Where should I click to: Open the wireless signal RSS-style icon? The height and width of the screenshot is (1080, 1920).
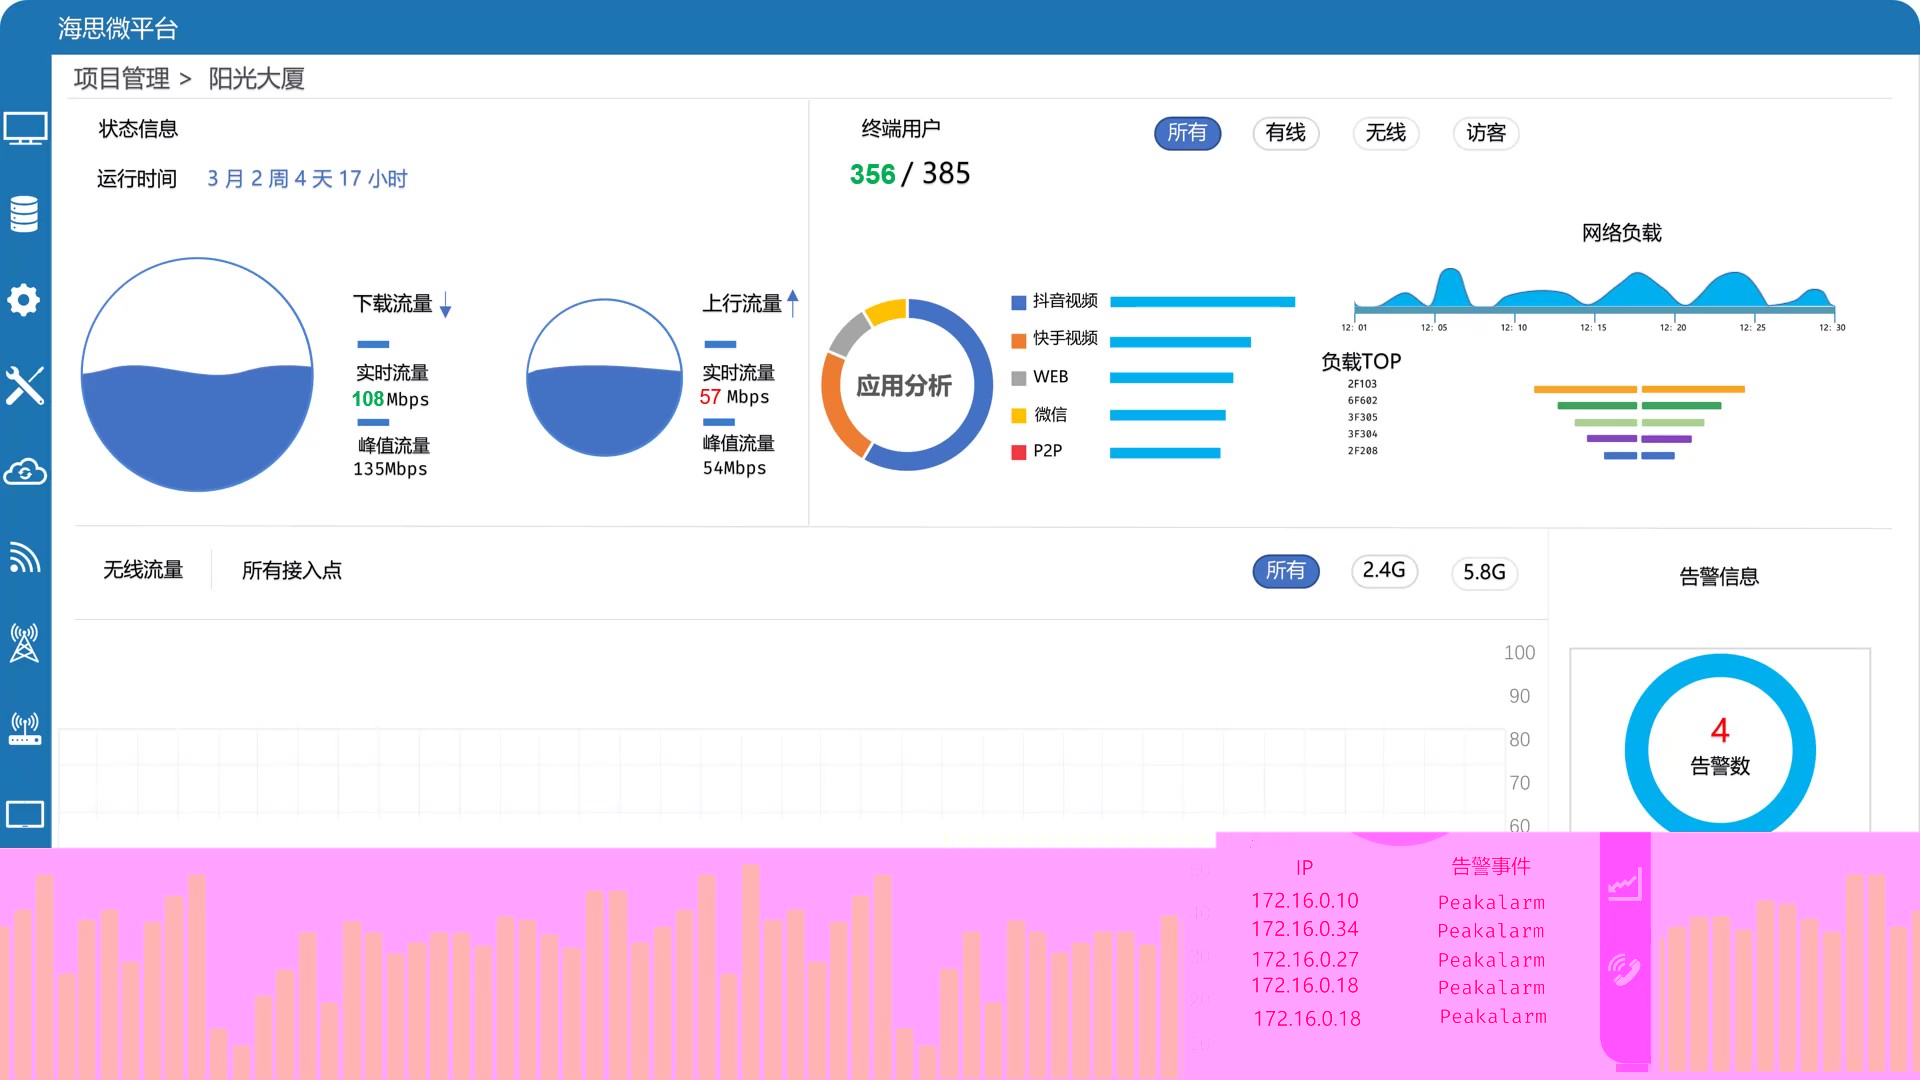(24, 557)
